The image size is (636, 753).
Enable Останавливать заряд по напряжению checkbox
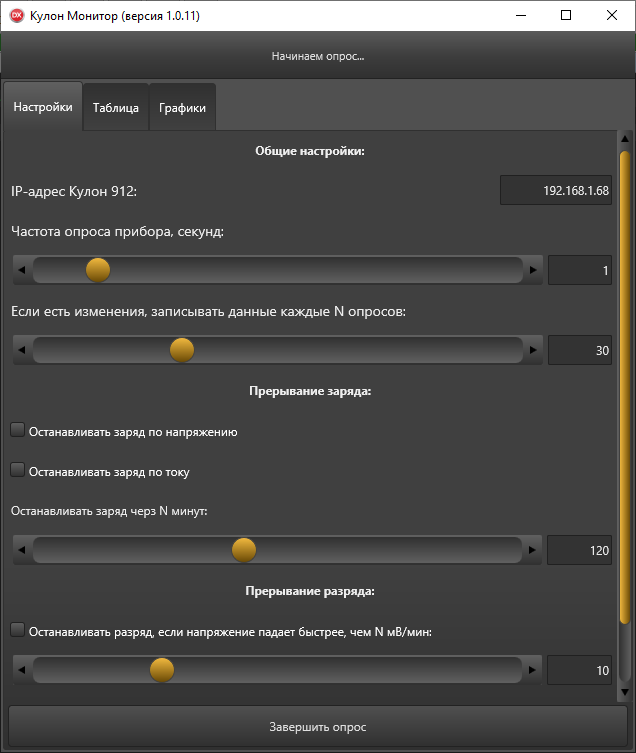(18, 430)
